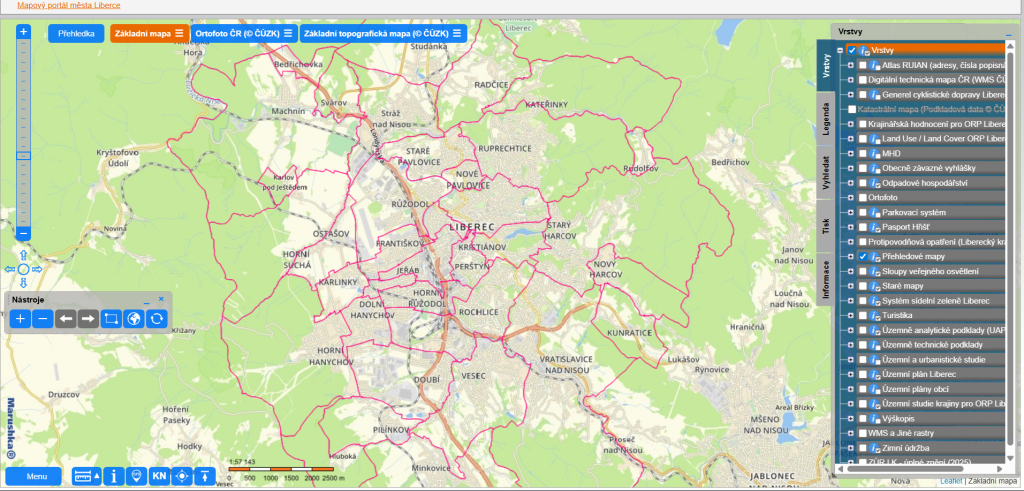Minimize the Nástroje tool panel

coord(145,300)
